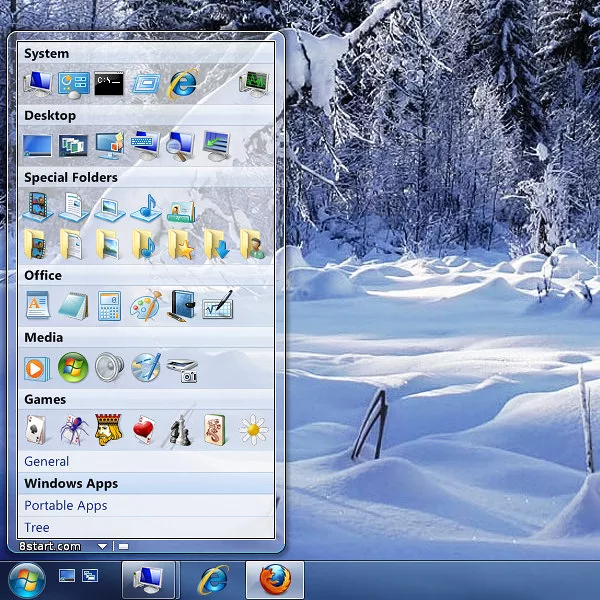Open Notepad from the Office group
600x600 pixels.
tap(73, 305)
